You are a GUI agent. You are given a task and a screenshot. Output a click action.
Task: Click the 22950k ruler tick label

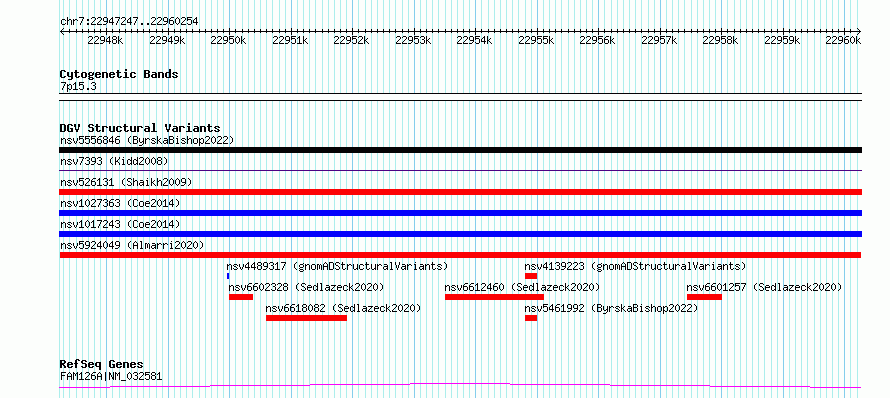(x=228, y=40)
